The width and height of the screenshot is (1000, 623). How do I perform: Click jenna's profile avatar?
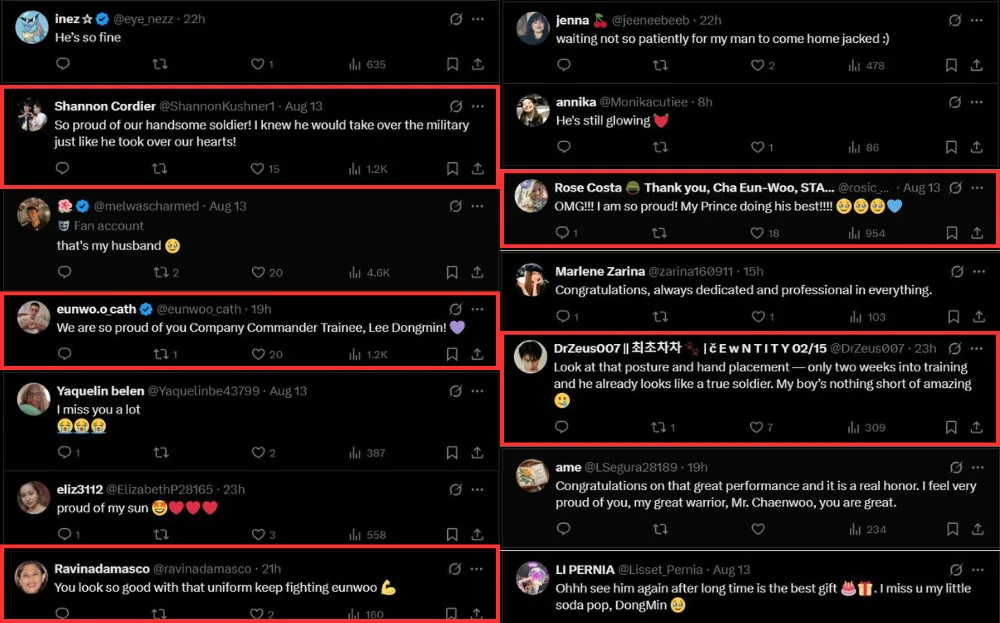(x=533, y=28)
